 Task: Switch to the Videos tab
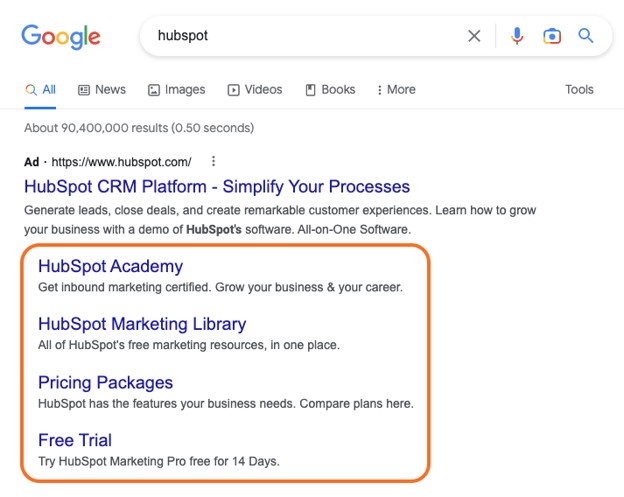click(x=255, y=90)
